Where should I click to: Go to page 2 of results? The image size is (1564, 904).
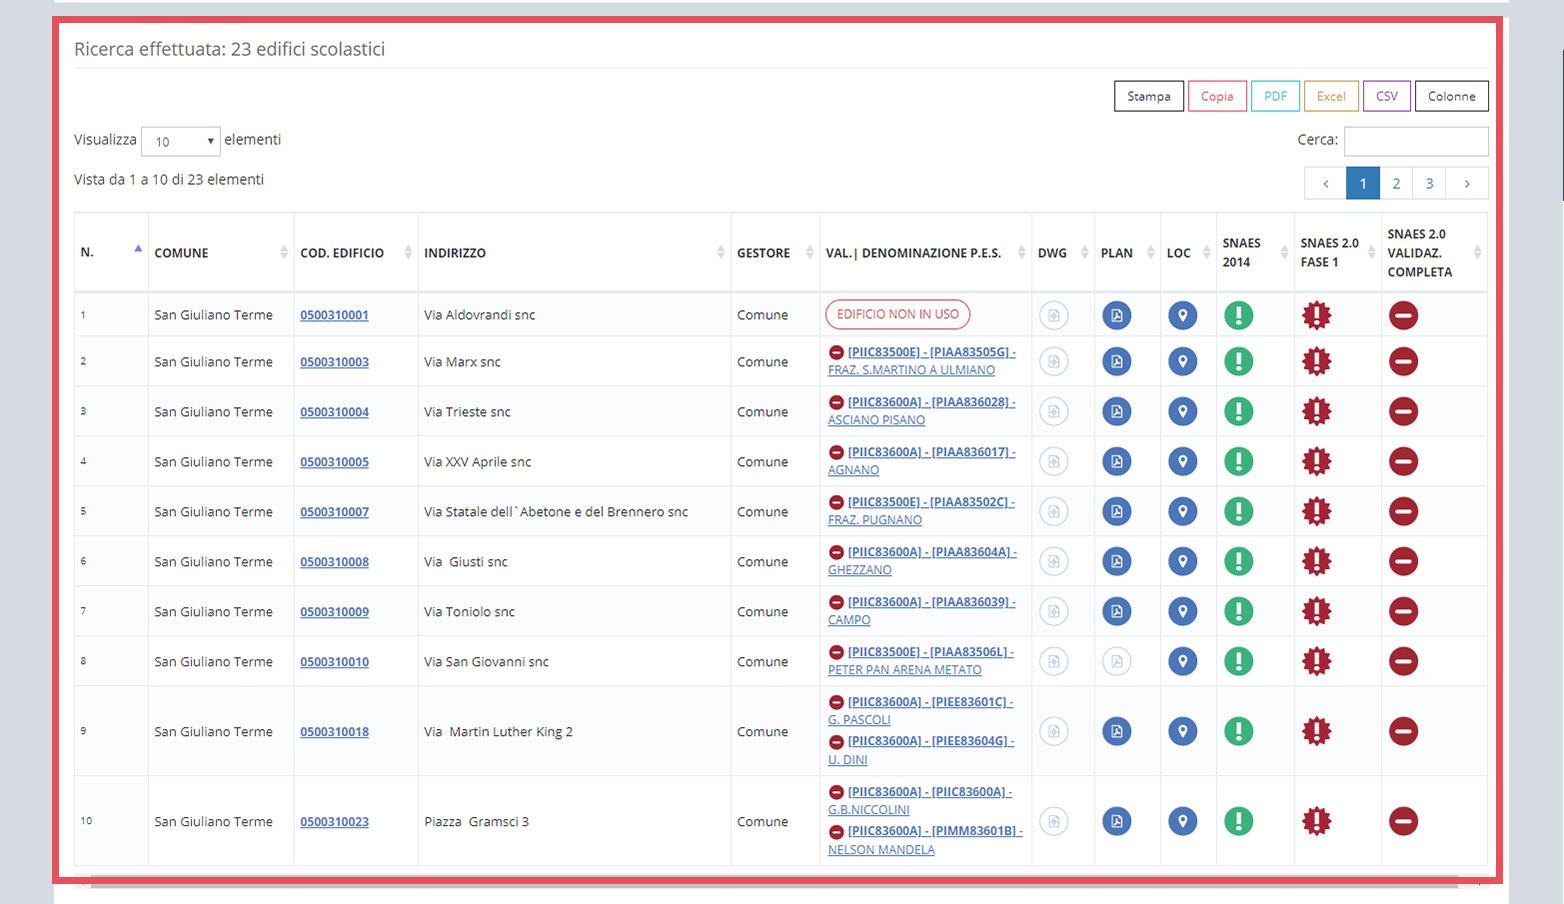[x=1396, y=183]
